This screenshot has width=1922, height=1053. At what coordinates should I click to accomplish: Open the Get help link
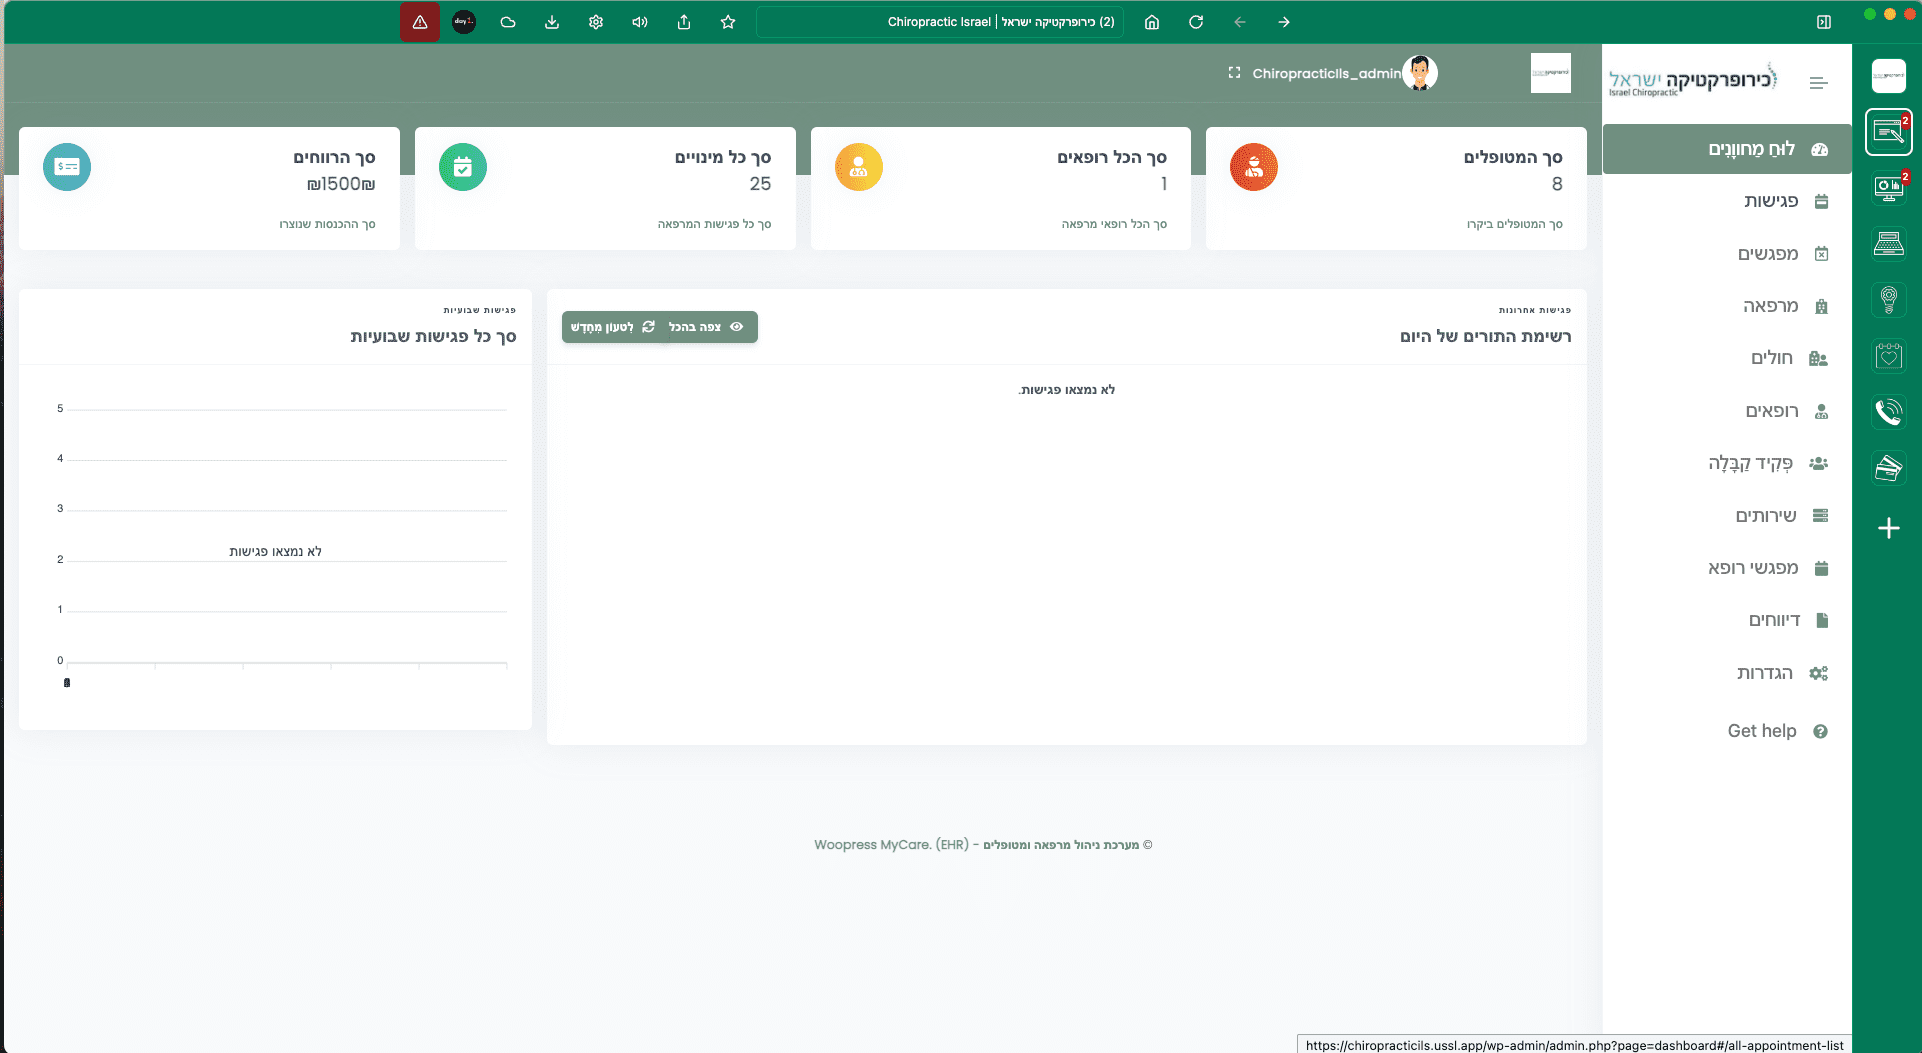[x=1762, y=731]
